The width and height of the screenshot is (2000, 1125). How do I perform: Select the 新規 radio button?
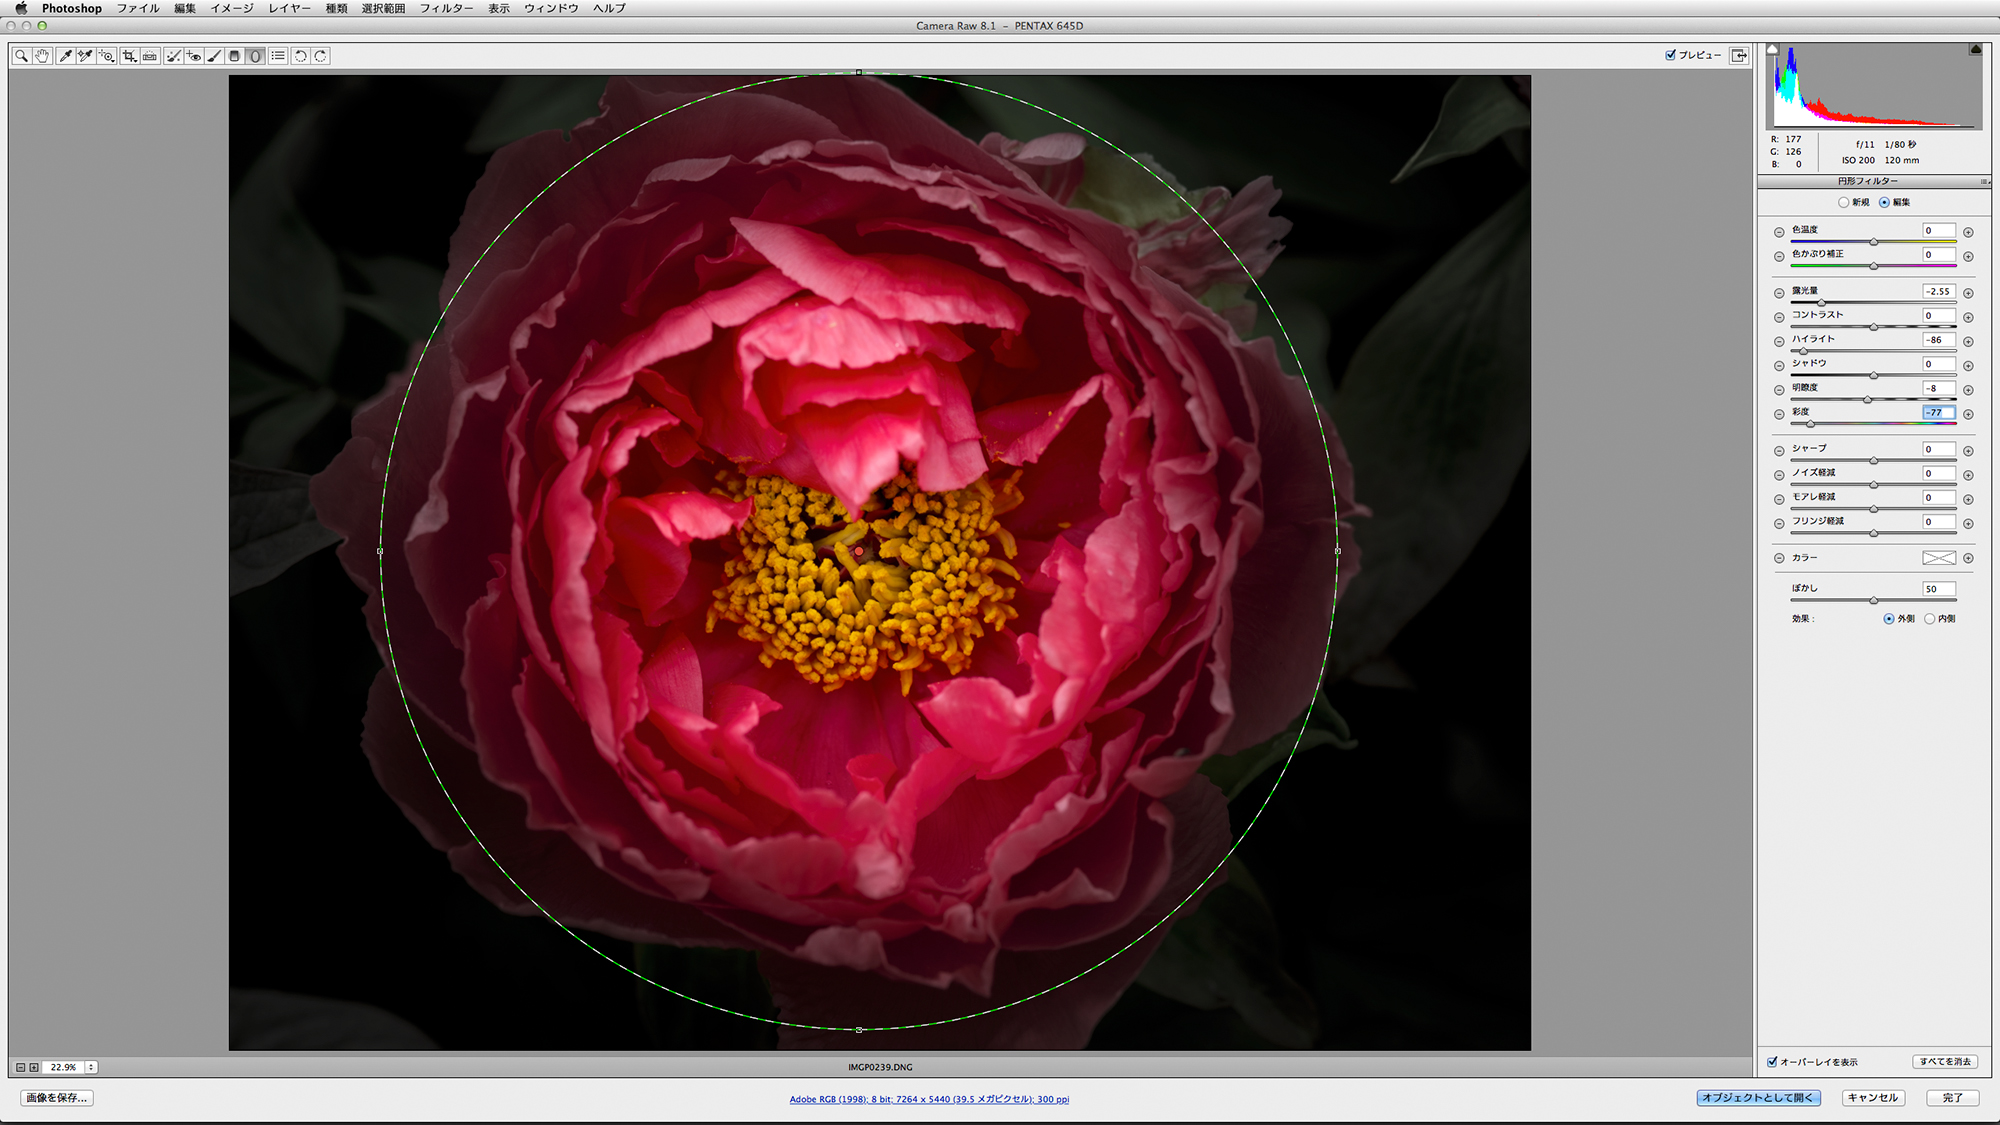[x=1843, y=202]
